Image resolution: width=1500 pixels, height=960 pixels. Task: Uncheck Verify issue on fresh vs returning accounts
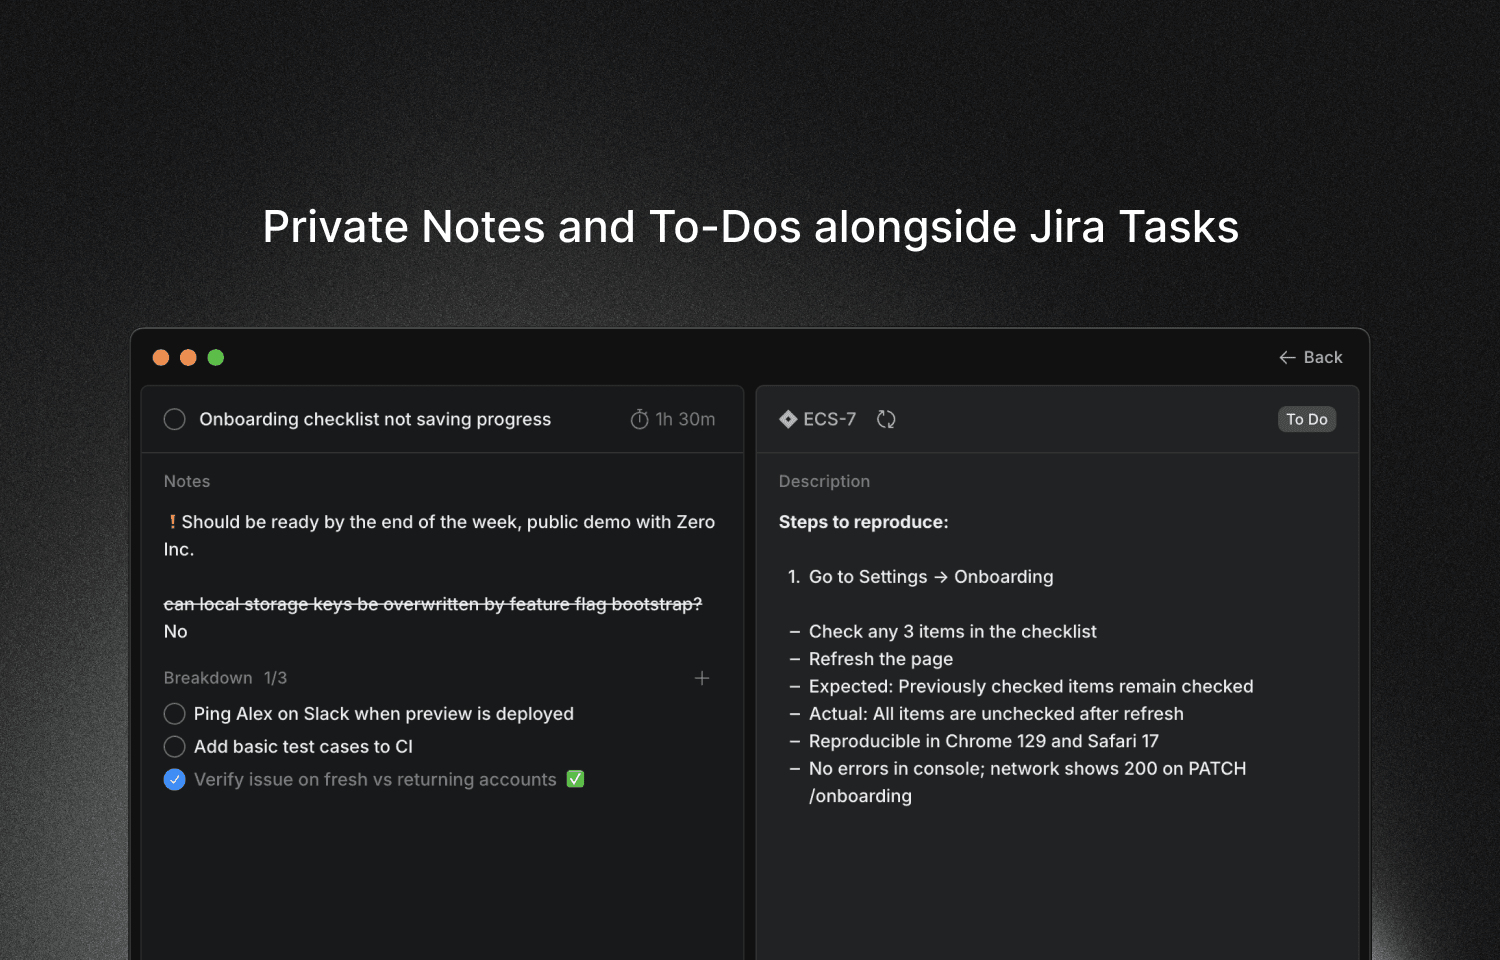click(x=174, y=779)
